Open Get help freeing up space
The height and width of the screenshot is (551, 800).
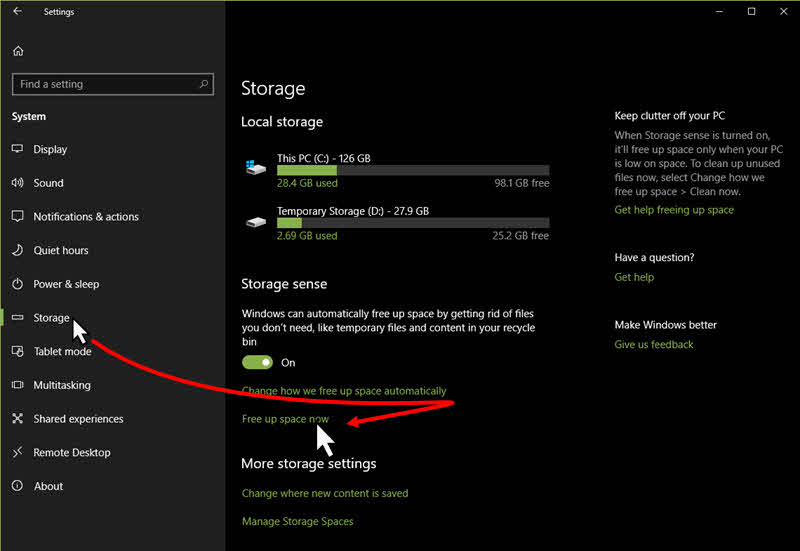coord(674,210)
